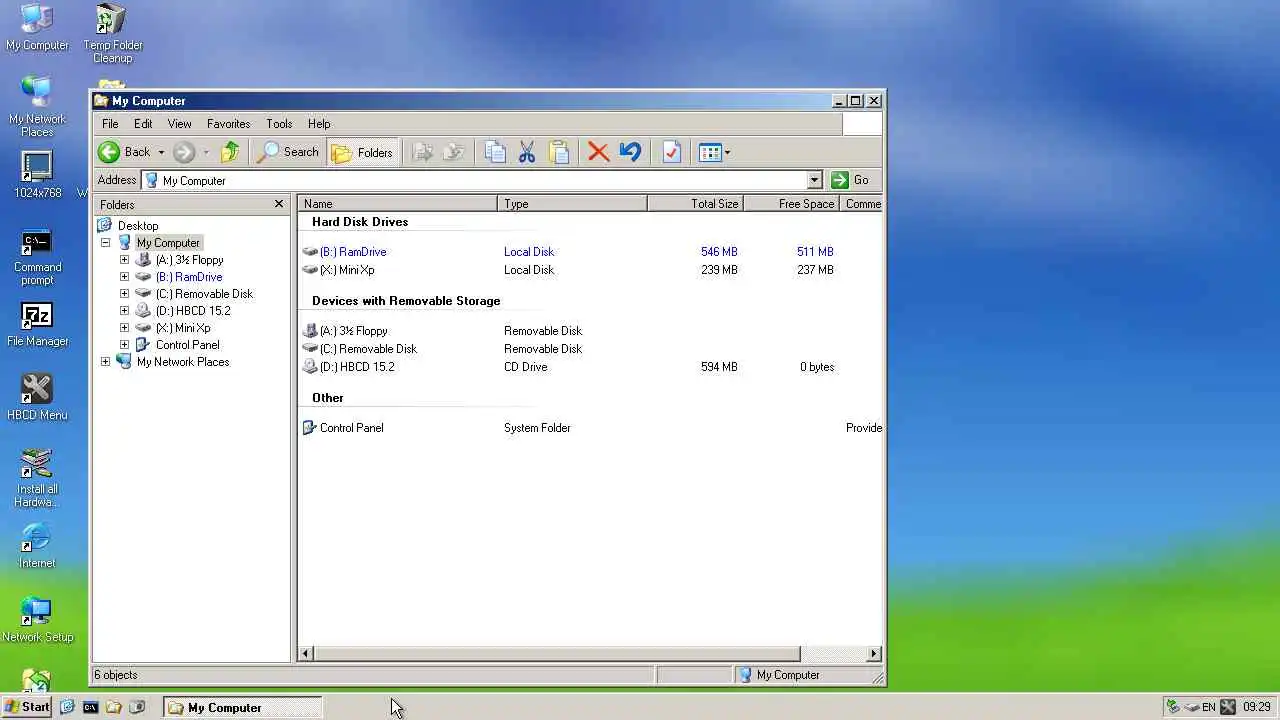
Task: Open the View menu
Action: point(179,124)
